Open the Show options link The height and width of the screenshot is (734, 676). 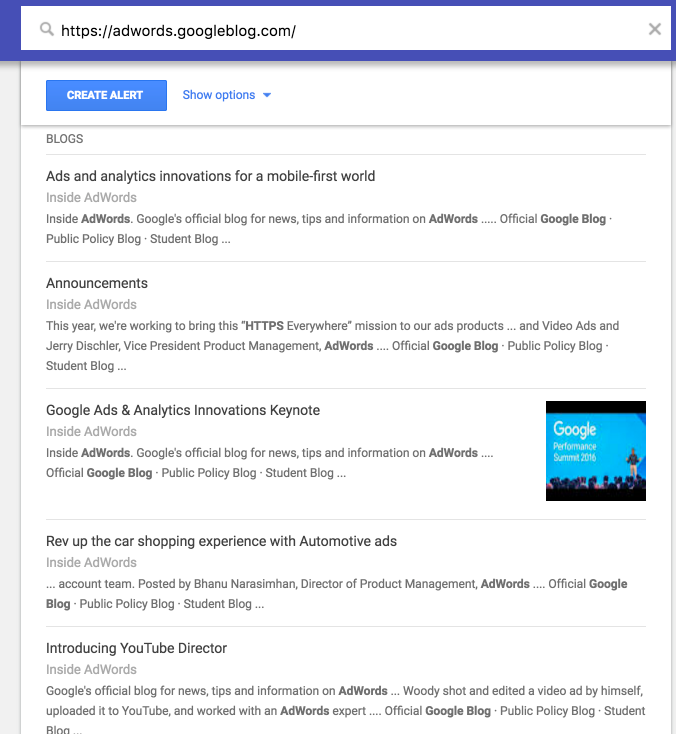click(218, 95)
